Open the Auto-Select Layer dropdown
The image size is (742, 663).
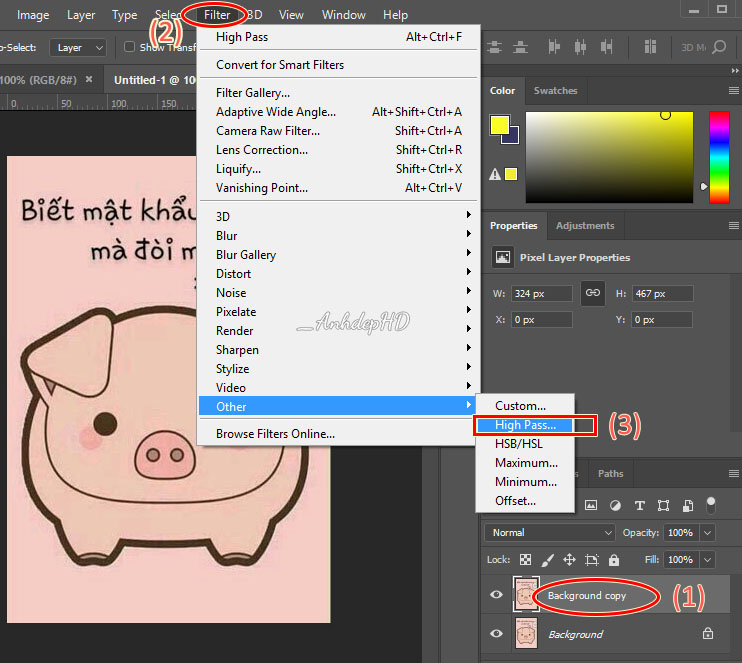point(78,47)
